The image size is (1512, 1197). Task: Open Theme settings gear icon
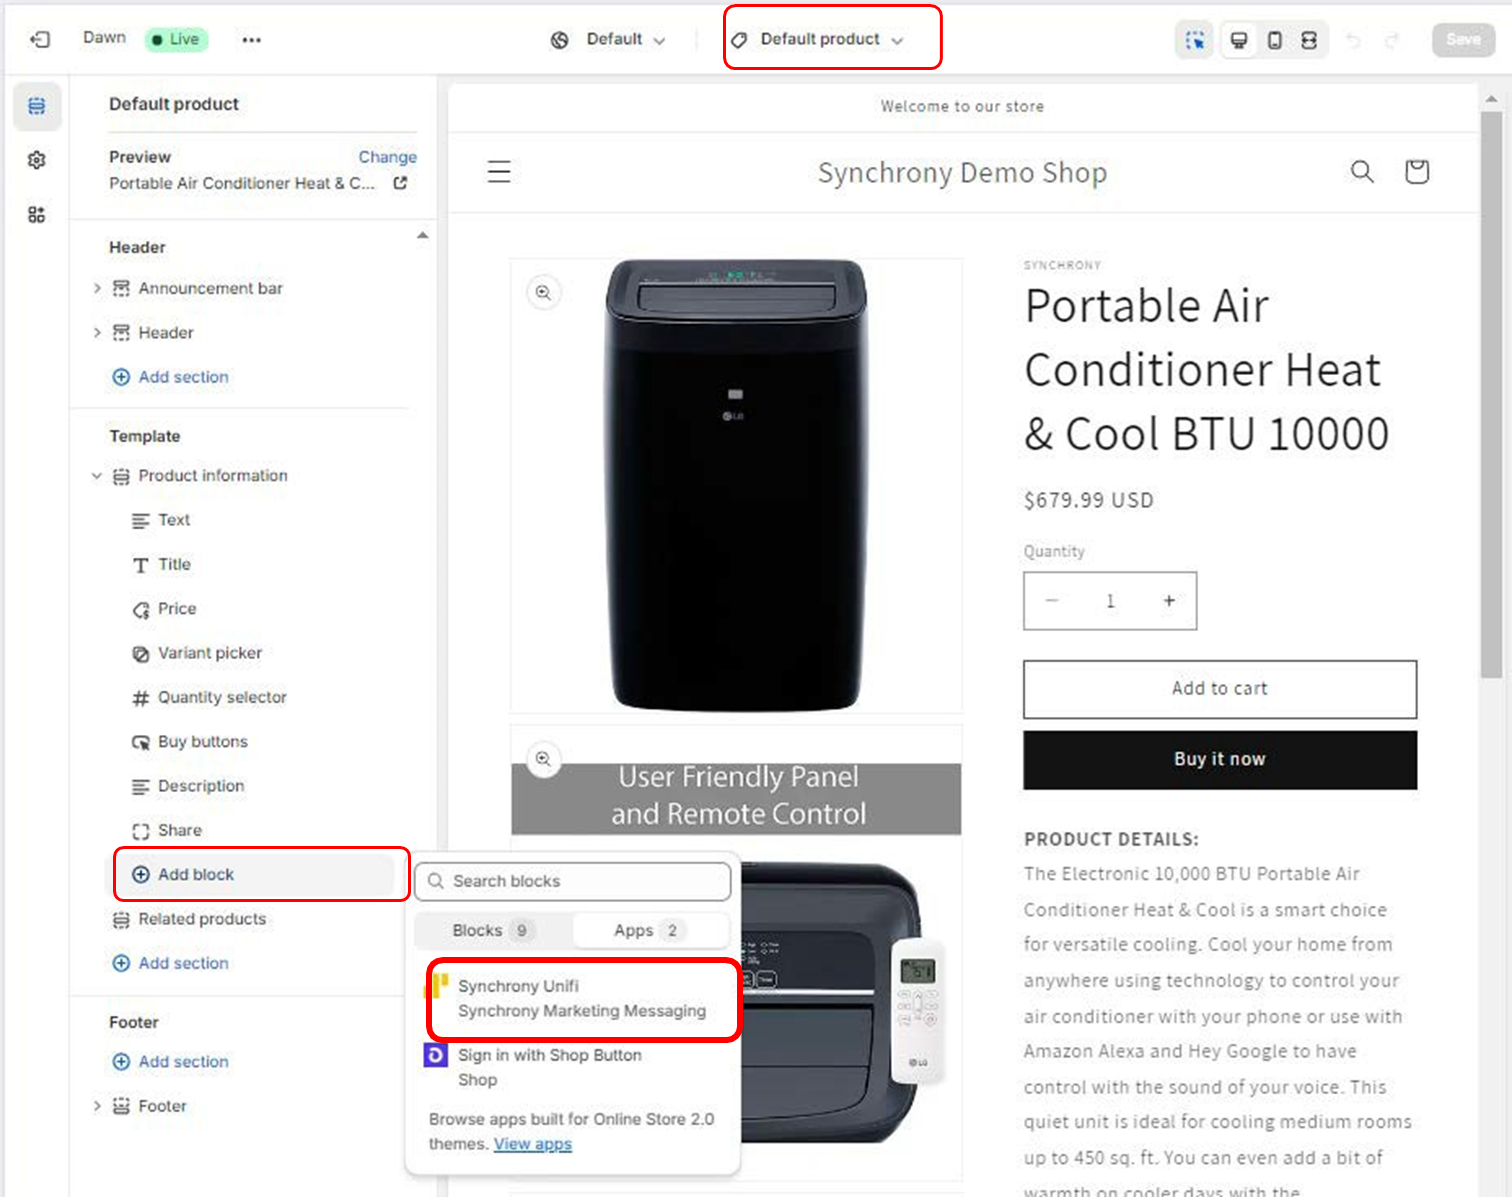(37, 160)
